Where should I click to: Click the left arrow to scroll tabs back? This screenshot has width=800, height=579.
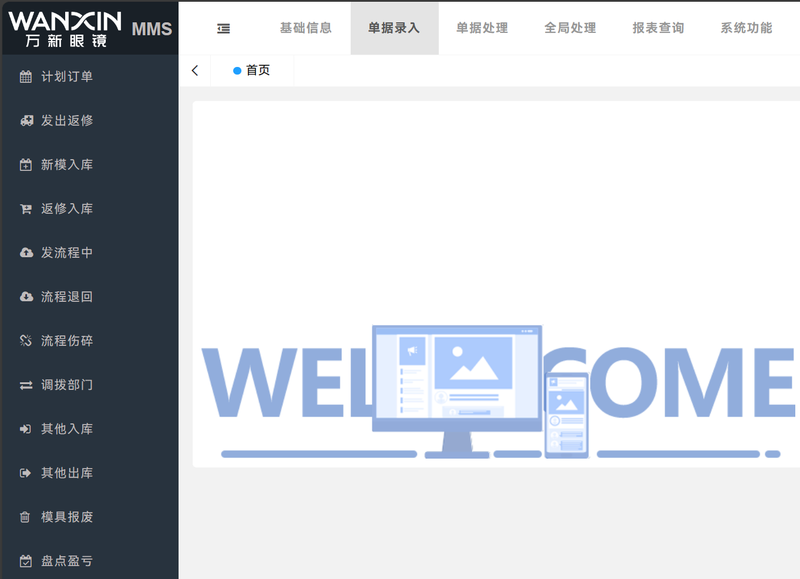(195, 70)
